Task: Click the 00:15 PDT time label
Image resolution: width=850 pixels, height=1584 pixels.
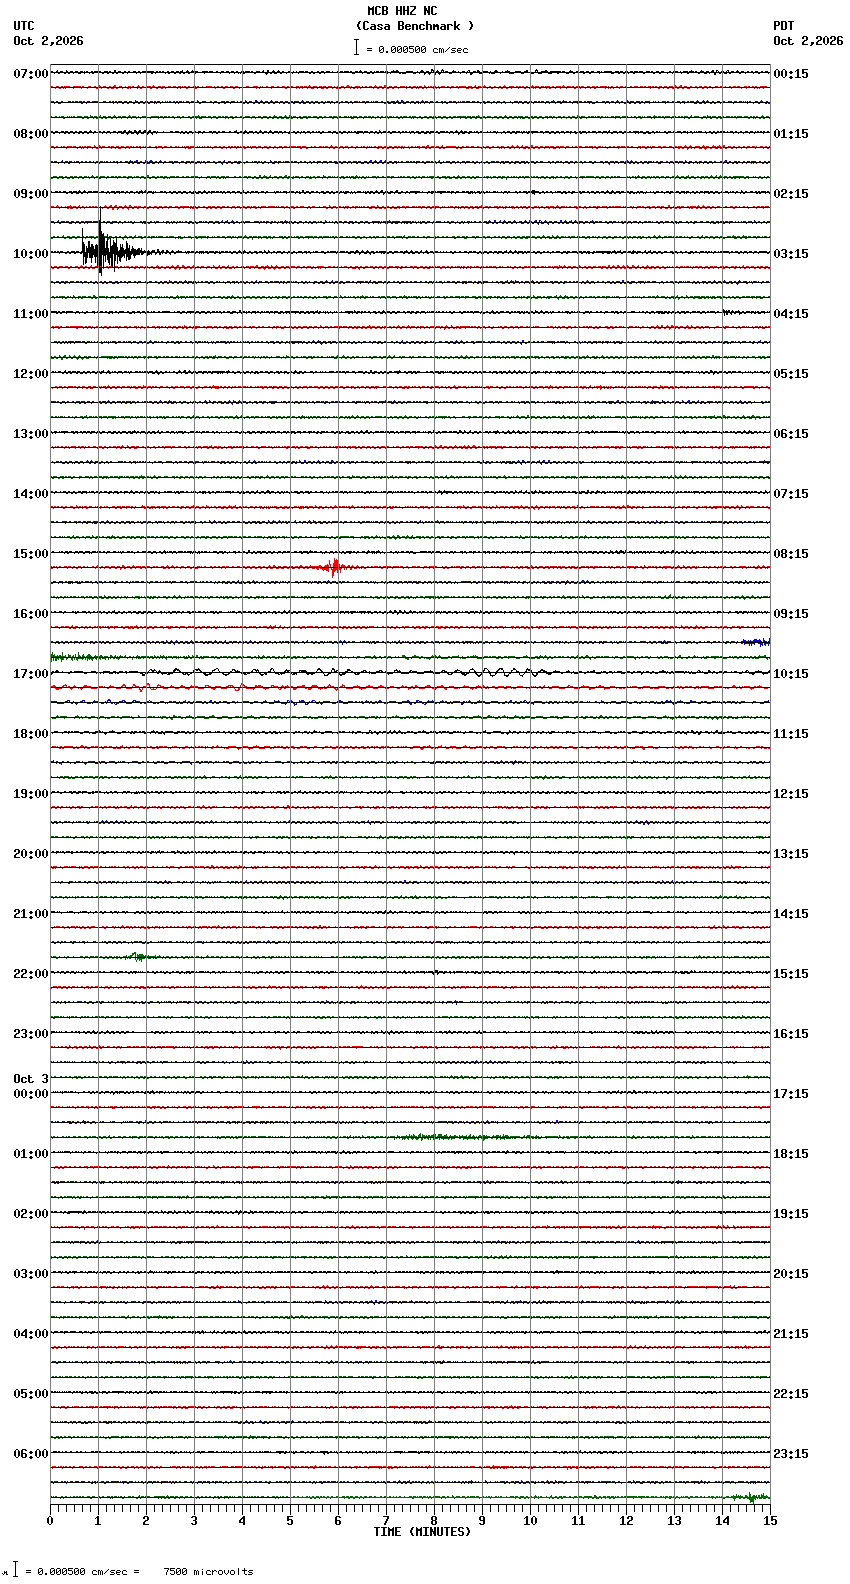Action: pyautogui.click(x=791, y=74)
